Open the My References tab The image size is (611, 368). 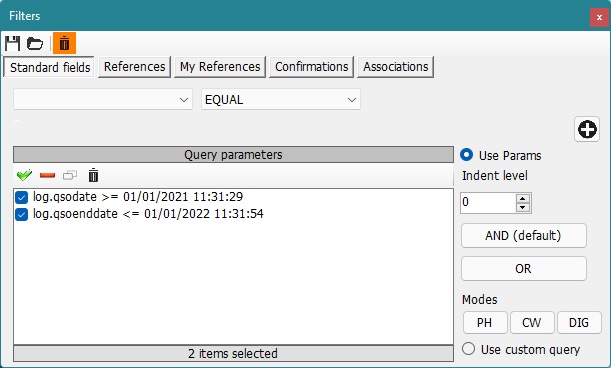(220, 67)
